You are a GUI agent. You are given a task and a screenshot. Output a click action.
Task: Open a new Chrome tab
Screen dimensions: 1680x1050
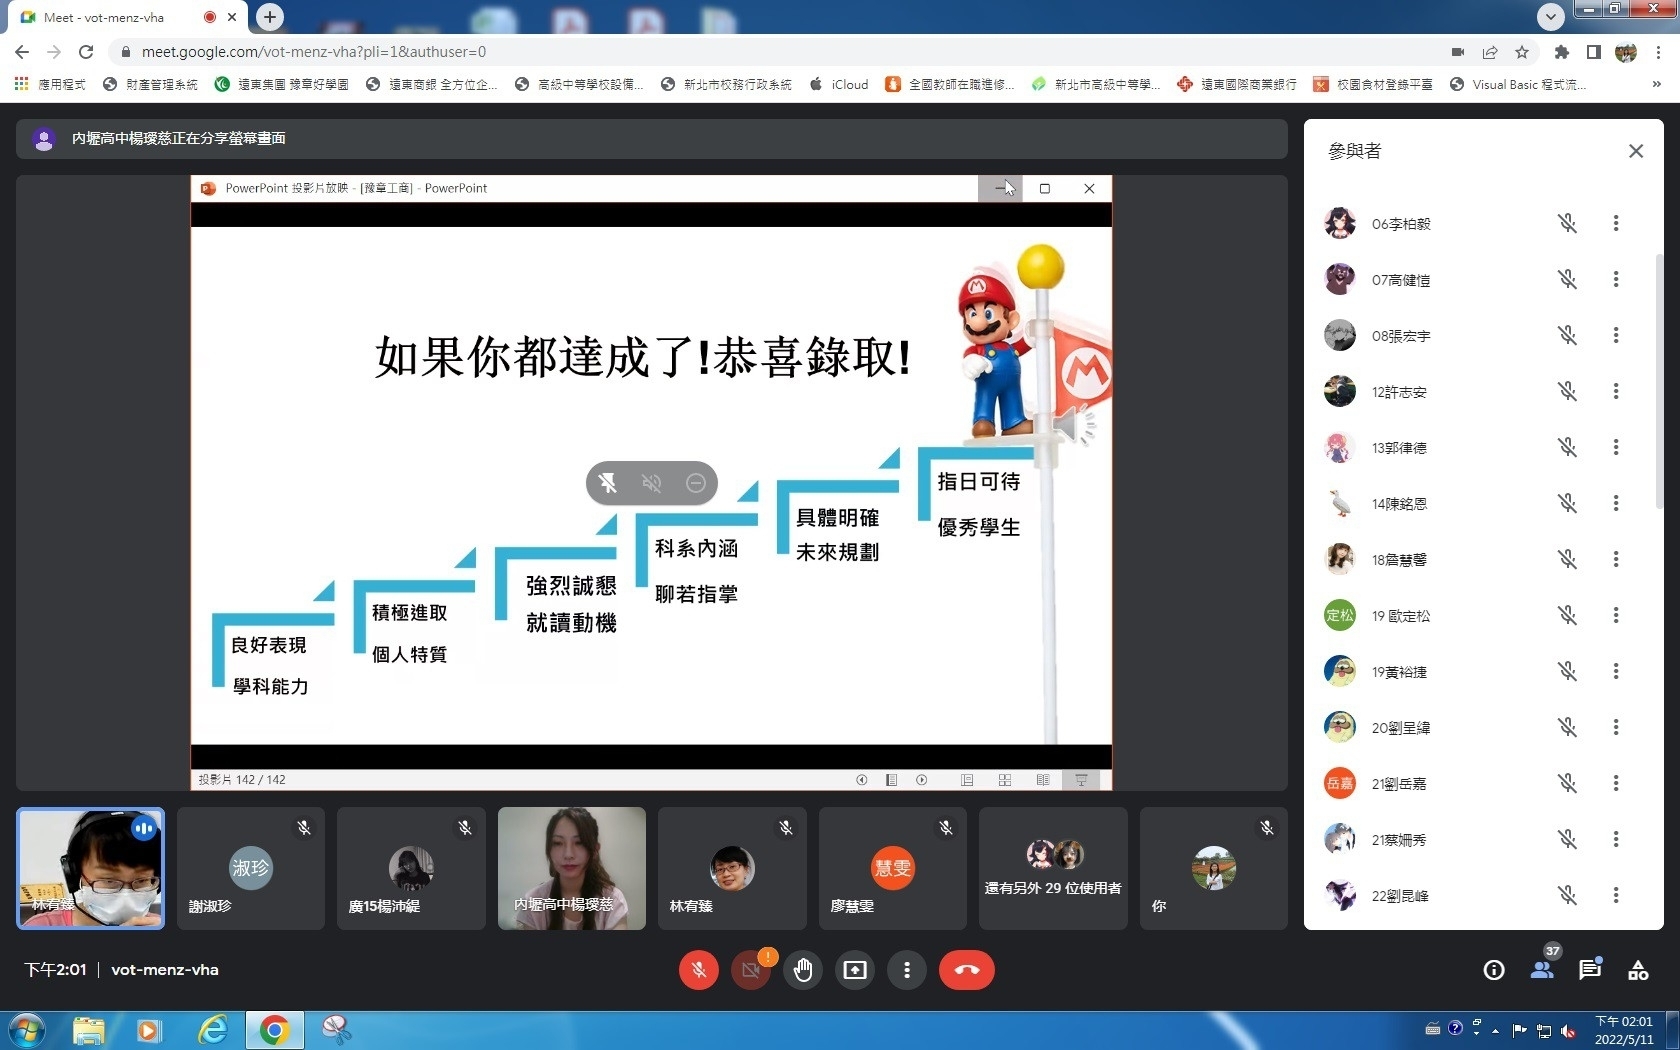coord(269,17)
